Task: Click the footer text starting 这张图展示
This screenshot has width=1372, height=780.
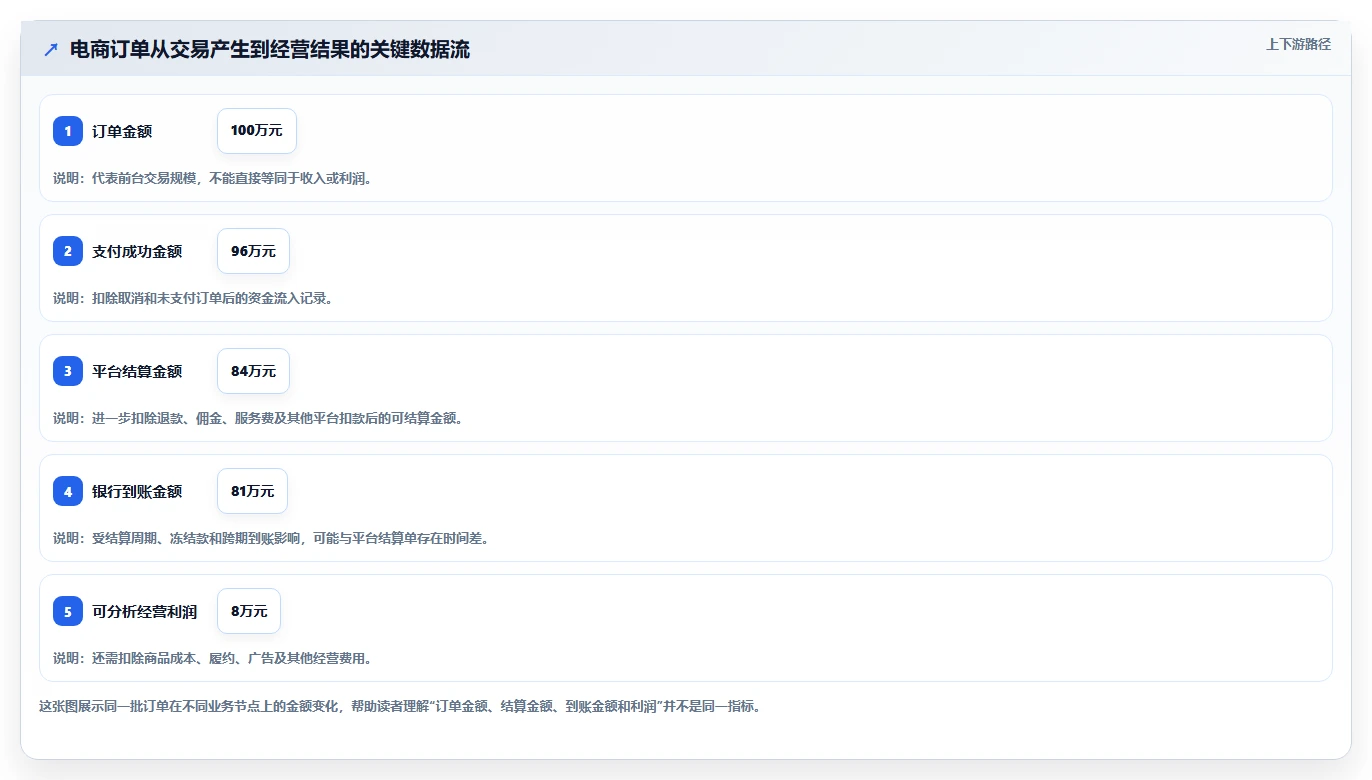Action: click(400, 706)
